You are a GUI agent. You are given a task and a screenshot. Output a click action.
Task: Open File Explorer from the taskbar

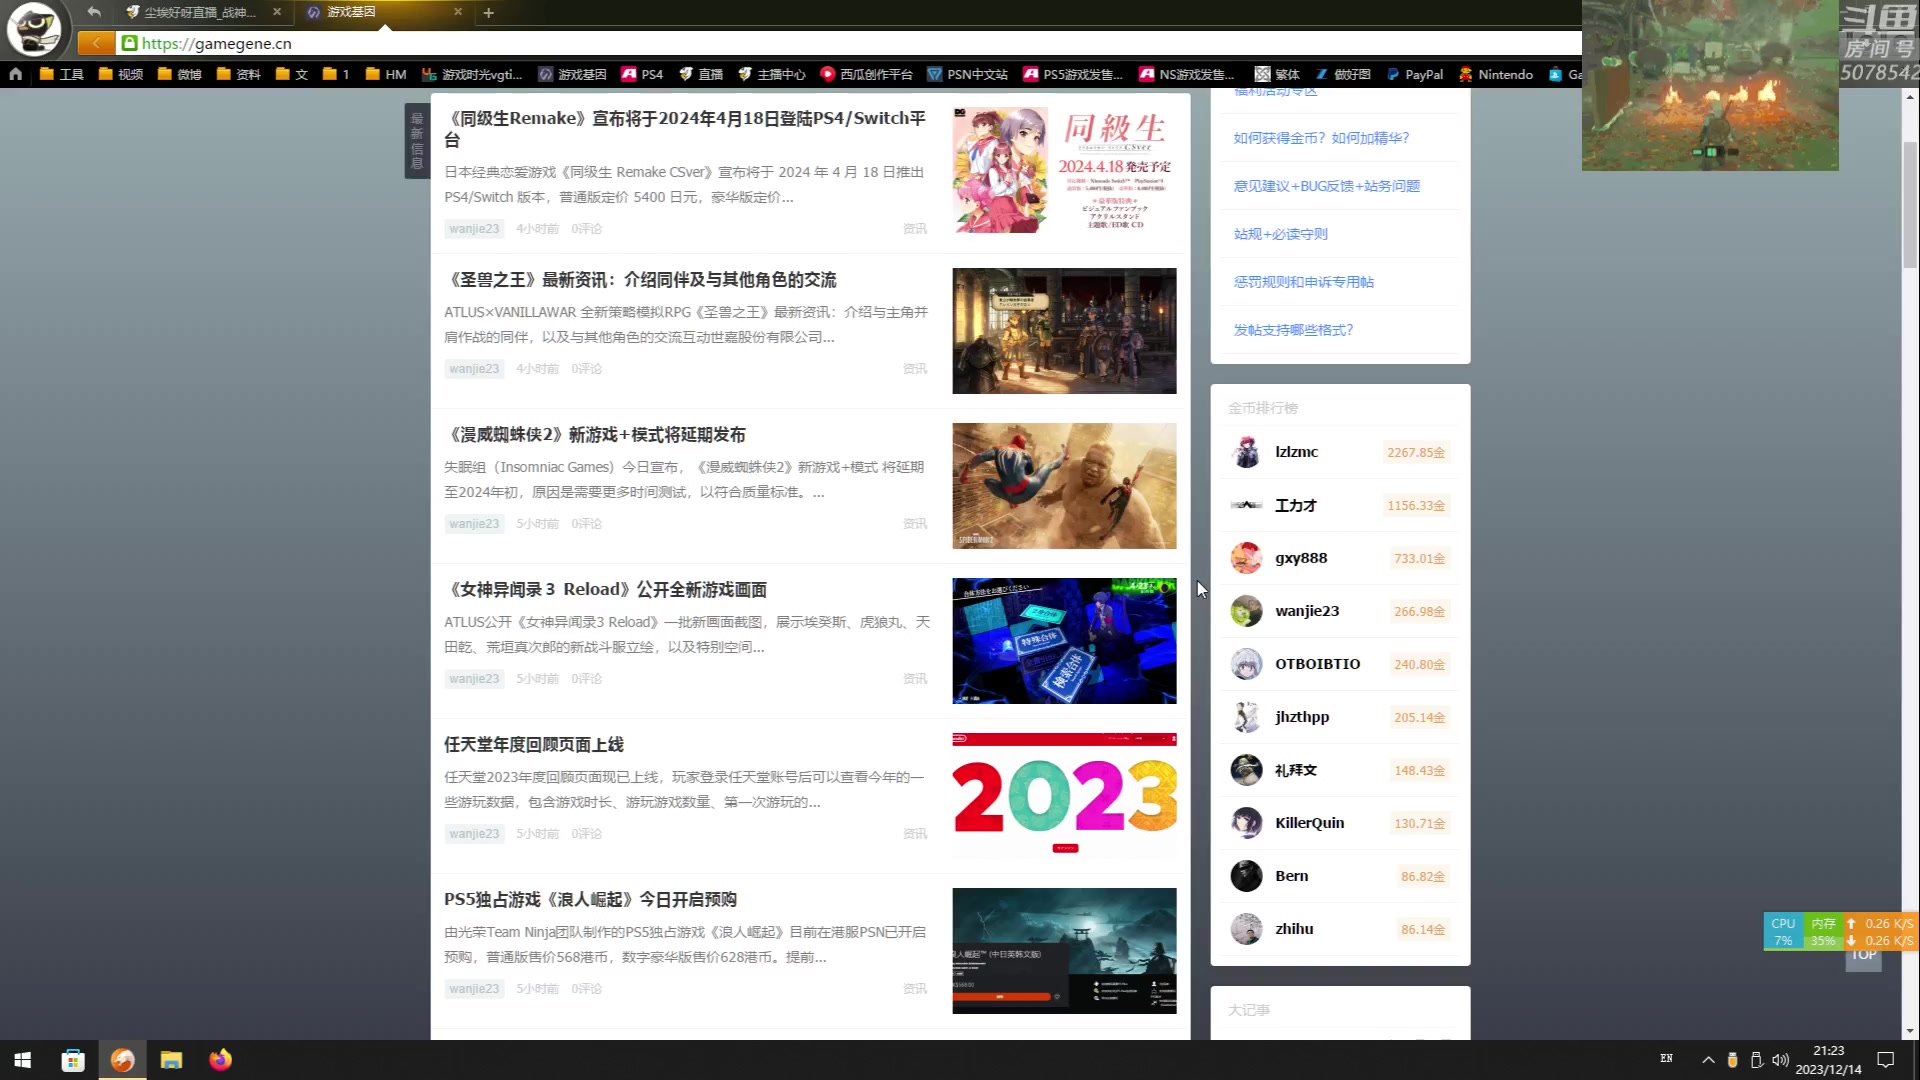click(x=171, y=1060)
